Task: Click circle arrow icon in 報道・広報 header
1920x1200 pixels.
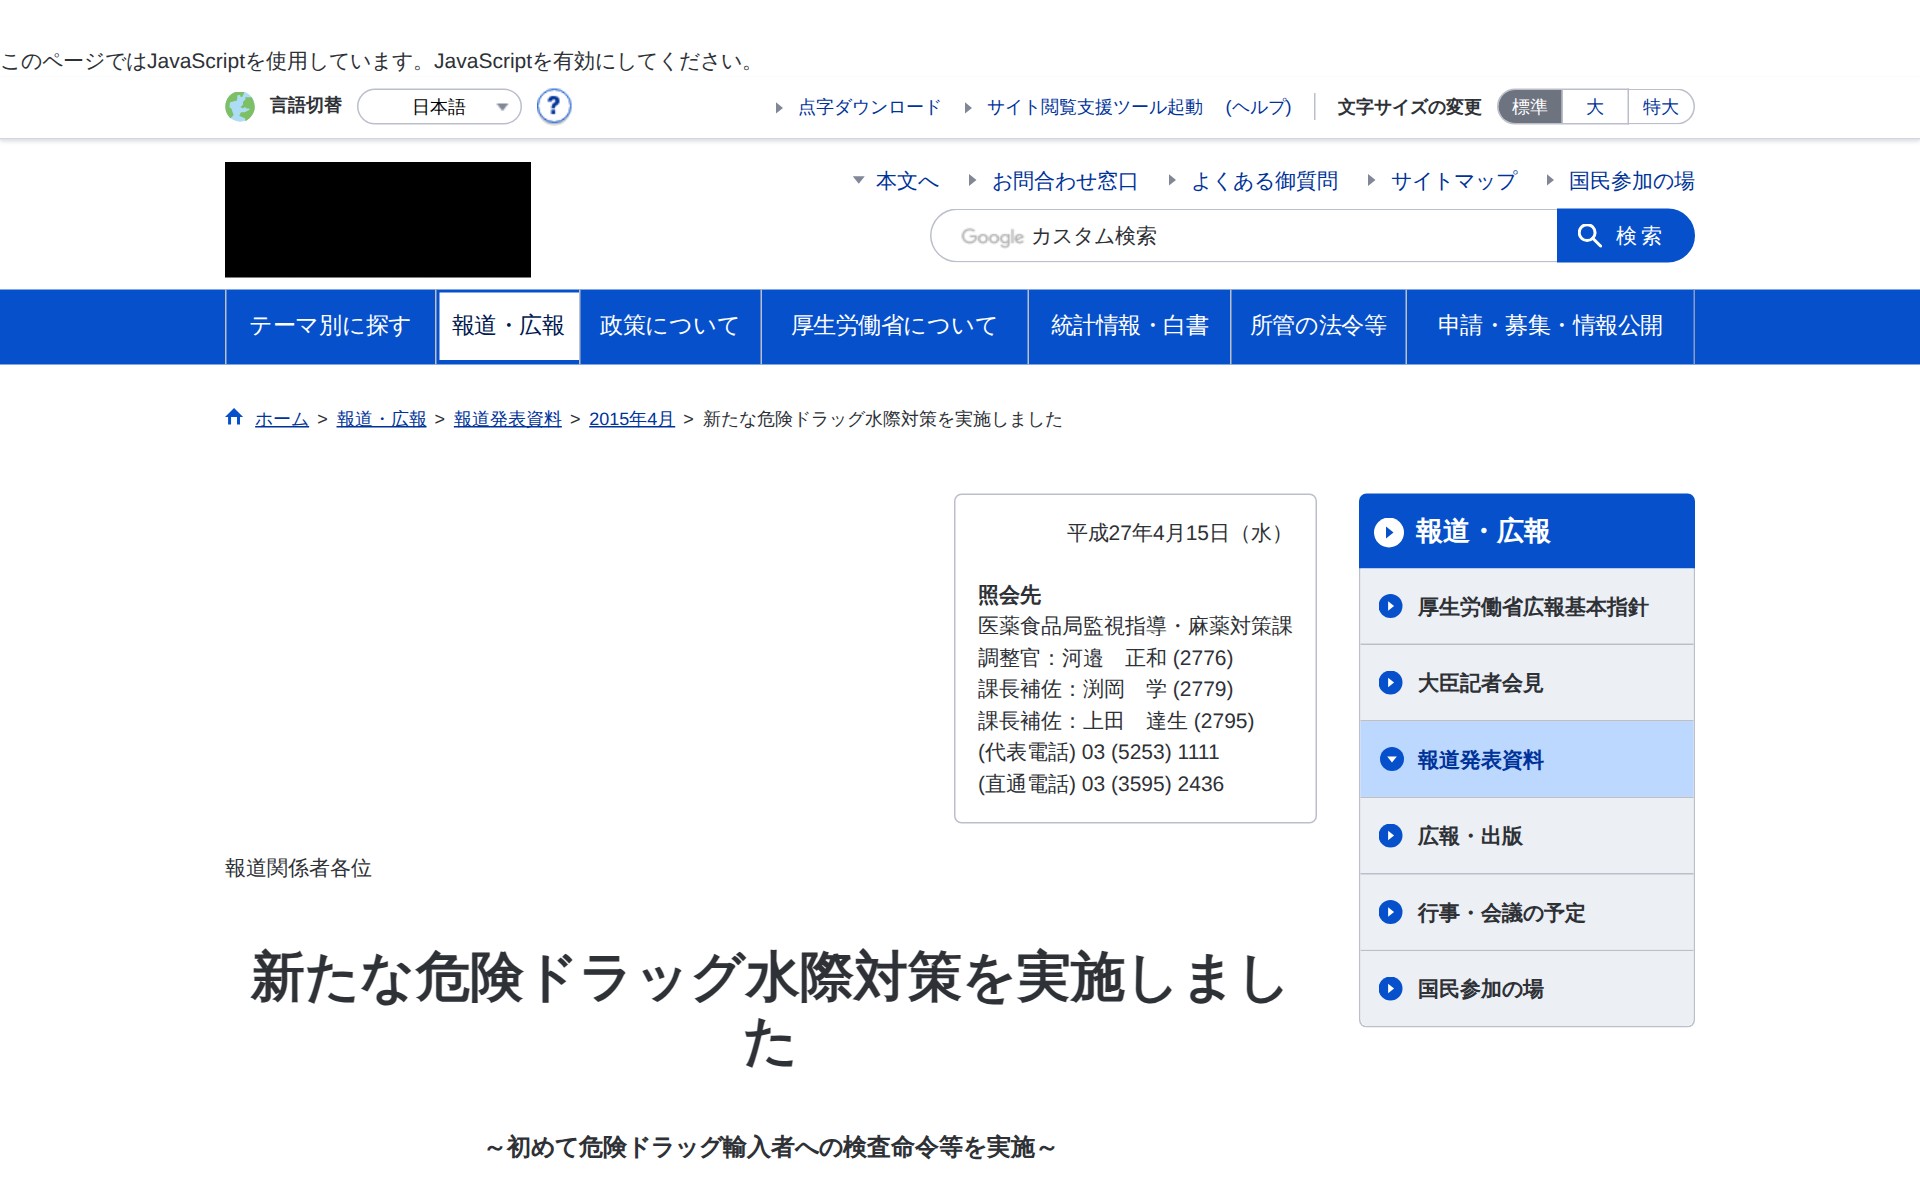Action: tap(1388, 532)
